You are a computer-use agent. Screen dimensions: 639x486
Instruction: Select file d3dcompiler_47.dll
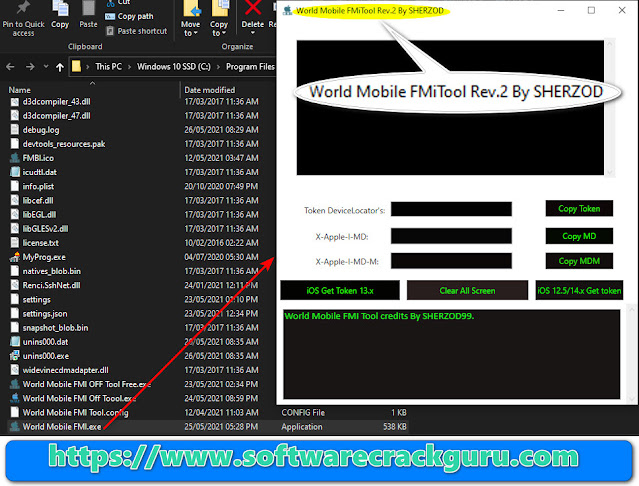57,116
